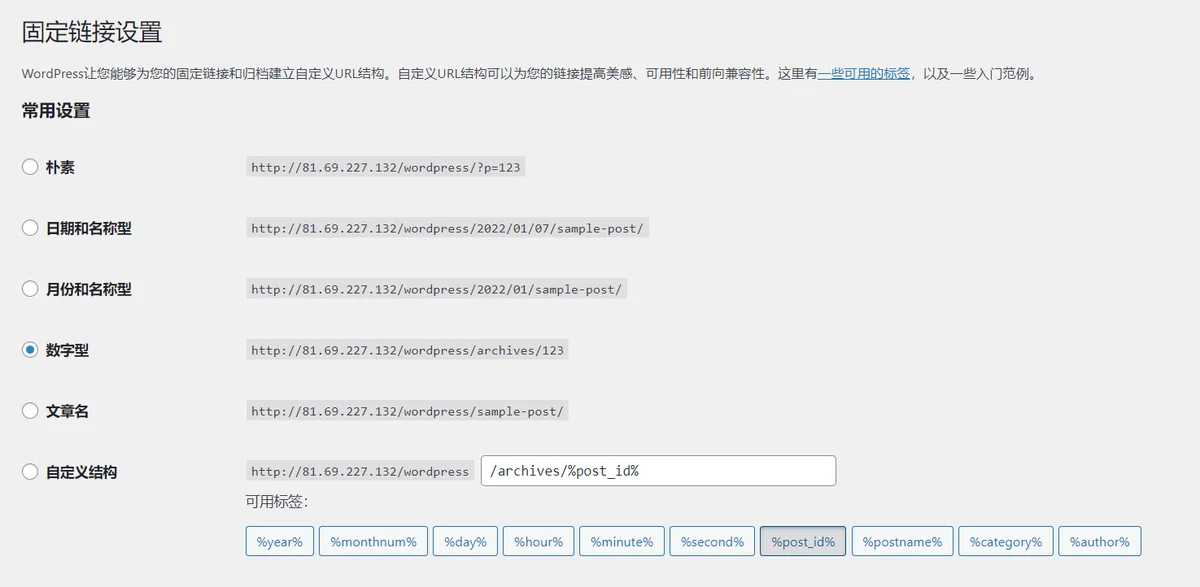Click the 可用标签 label
The height and width of the screenshot is (587, 1200).
tap(277, 501)
